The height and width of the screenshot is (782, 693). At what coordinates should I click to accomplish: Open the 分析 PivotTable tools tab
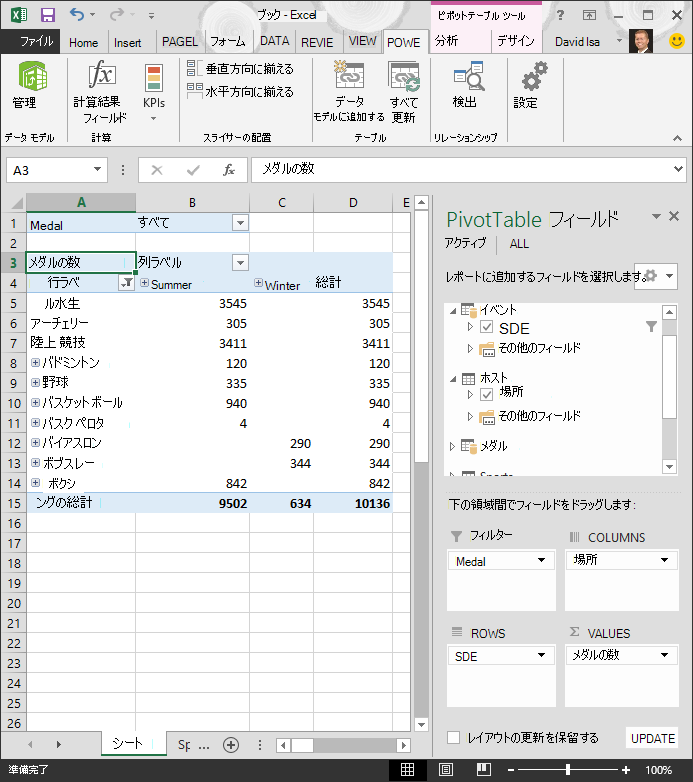[x=447, y=41]
